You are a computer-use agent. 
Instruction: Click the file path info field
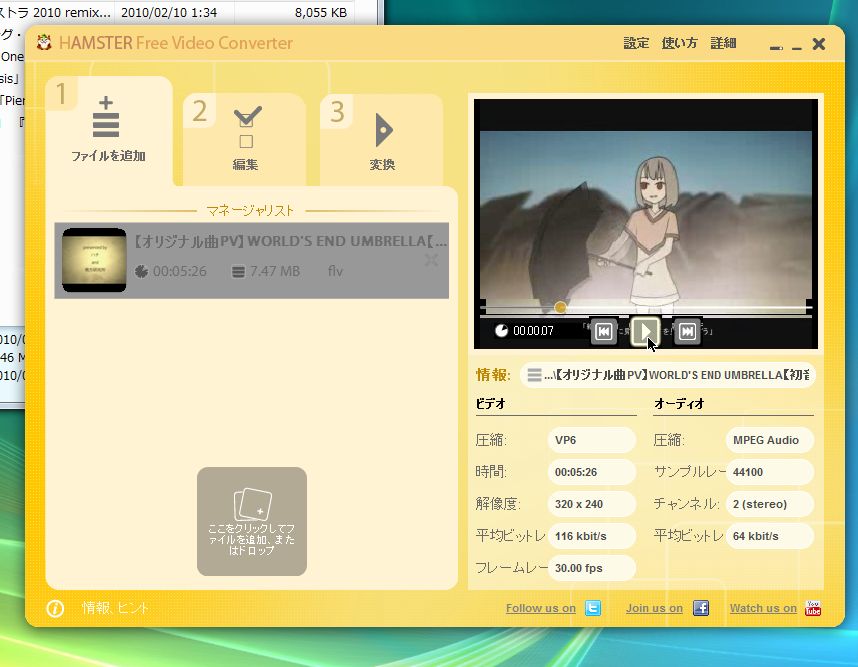(668, 375)
